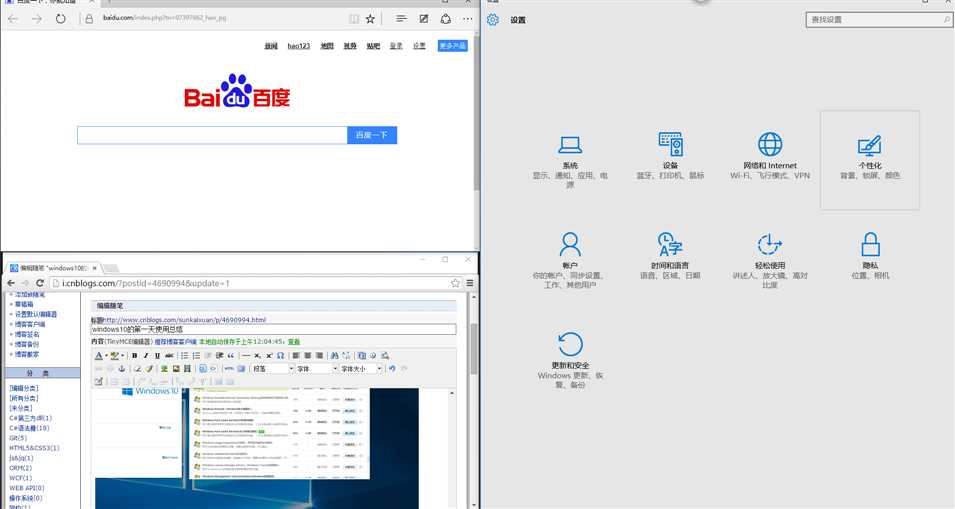Image resolution: width=955 pixels, height=509 pixels.
Task: Insert special character omega symbol
Action: pos(280,356)
